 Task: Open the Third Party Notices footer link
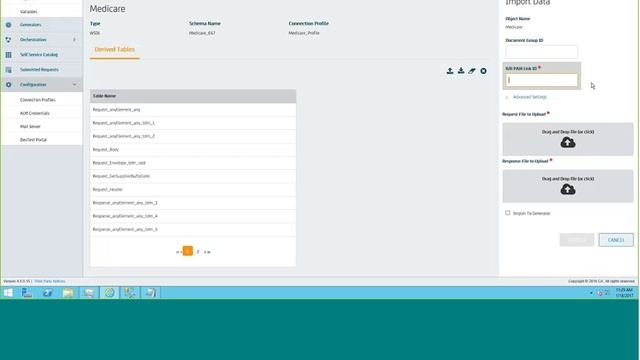(50, 281)
